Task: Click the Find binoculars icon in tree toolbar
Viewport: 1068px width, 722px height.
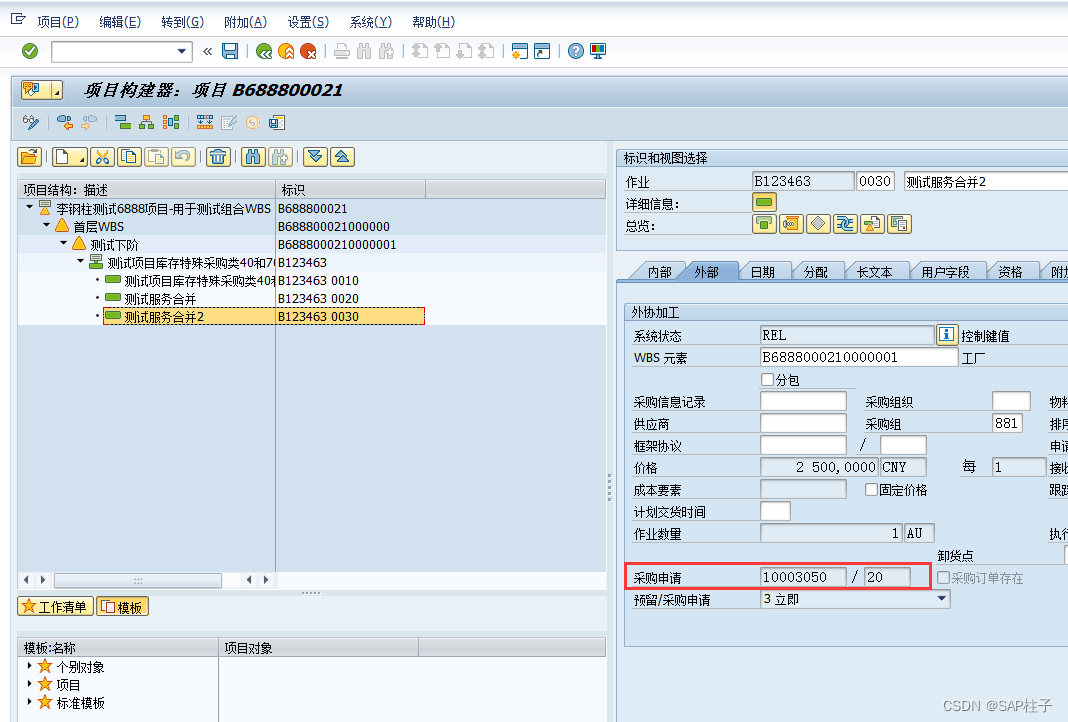Action: (253, 157)
